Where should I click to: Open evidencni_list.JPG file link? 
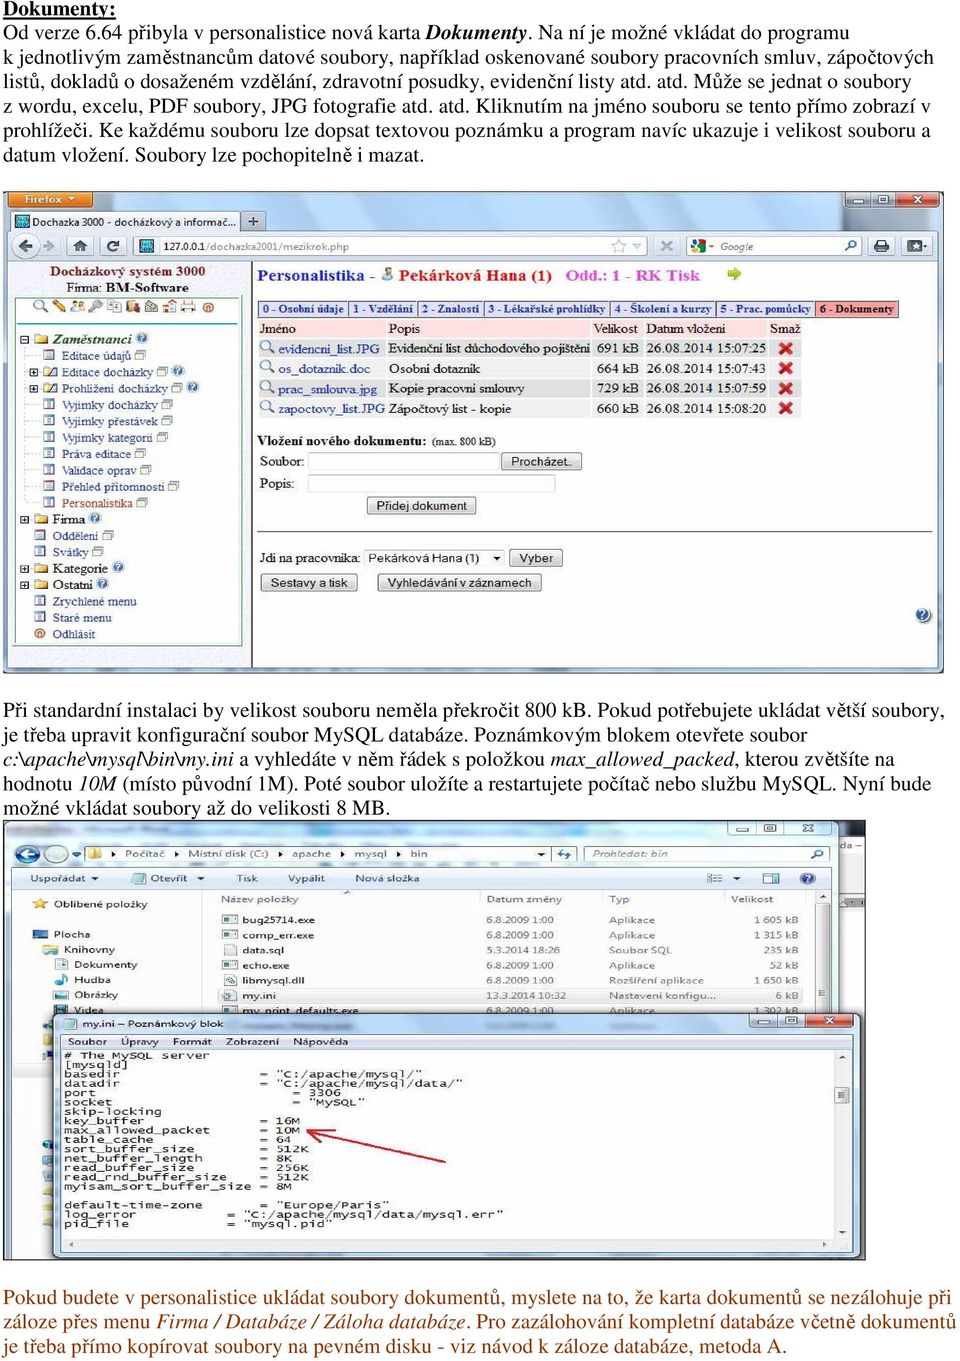[329, 348]
